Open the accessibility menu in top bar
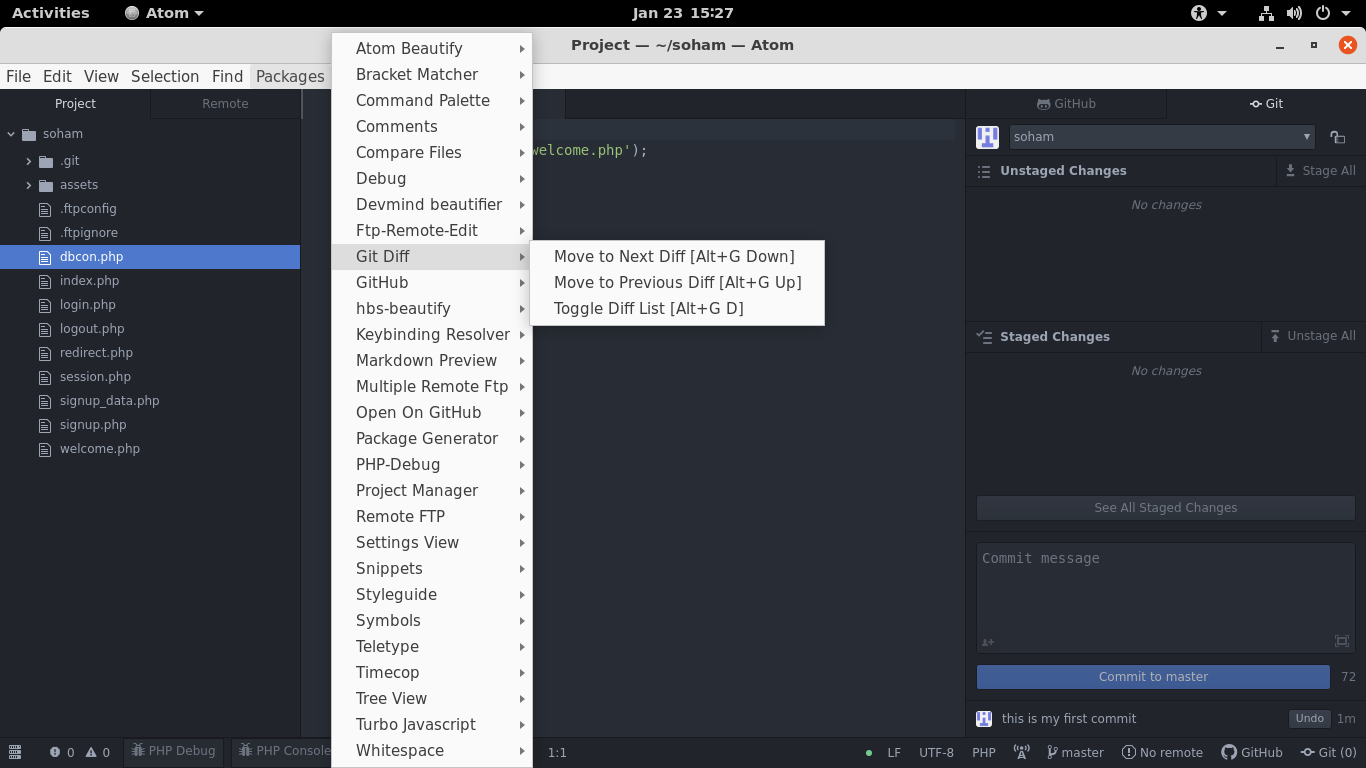This screenshot has height=768, width=1366. click(1208, 13)
